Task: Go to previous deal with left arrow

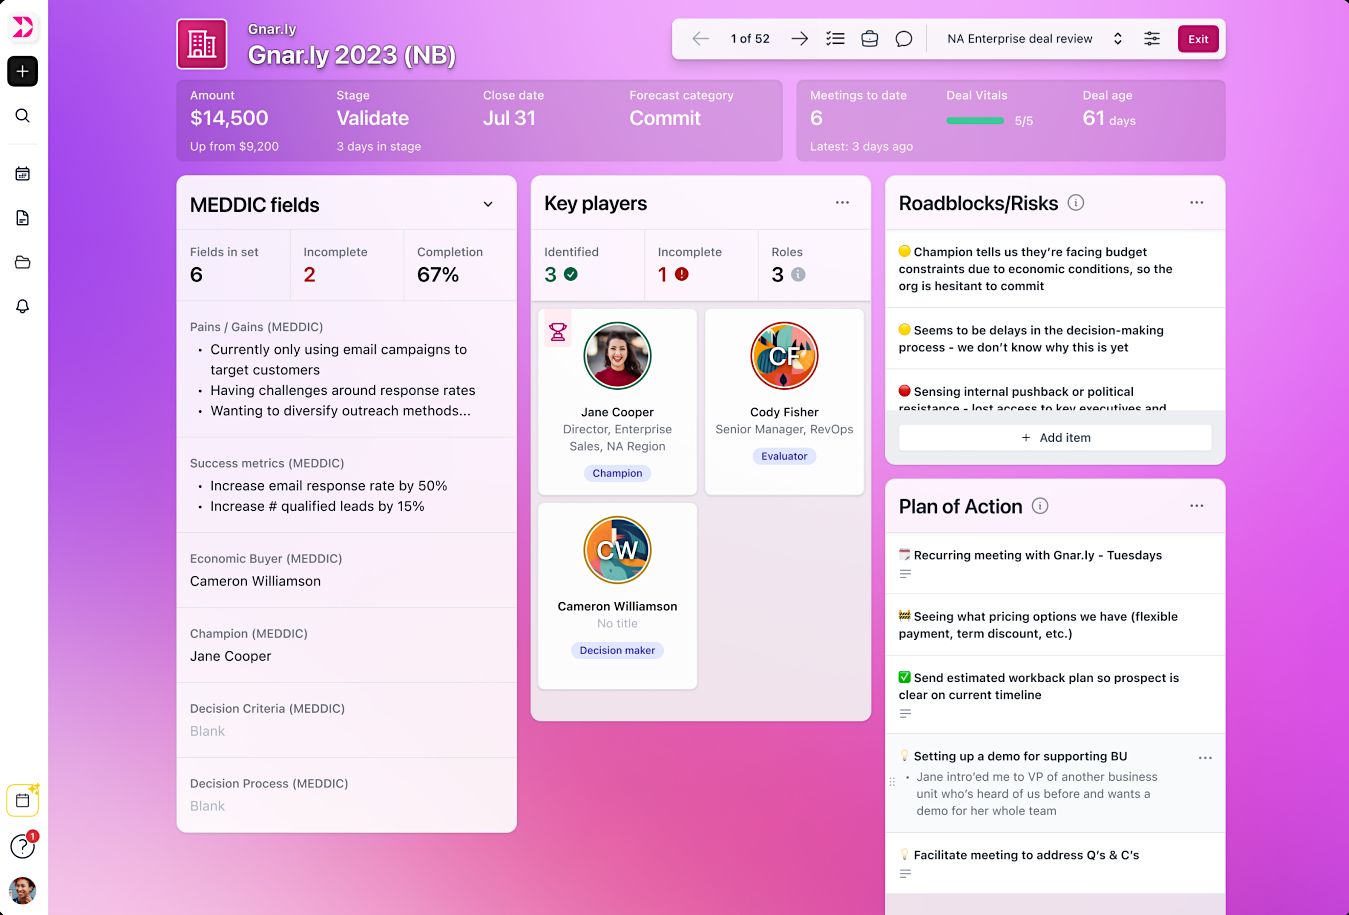Action: [x=700, y=39]
